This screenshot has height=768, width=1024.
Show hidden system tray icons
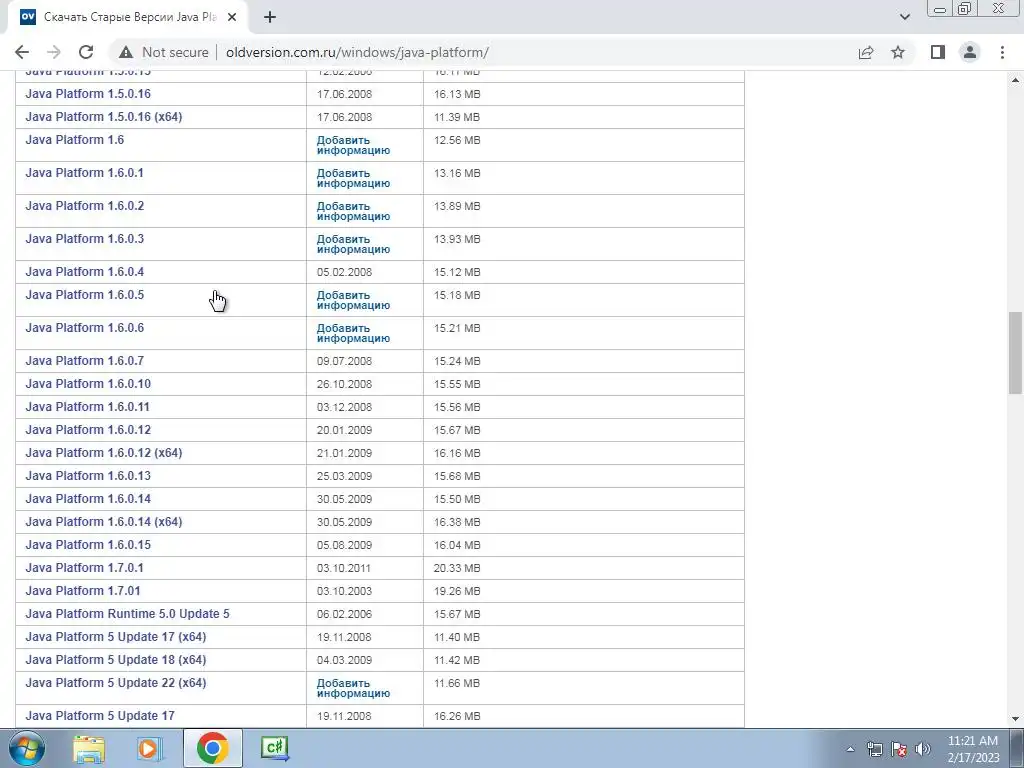[x=850, y=749]
